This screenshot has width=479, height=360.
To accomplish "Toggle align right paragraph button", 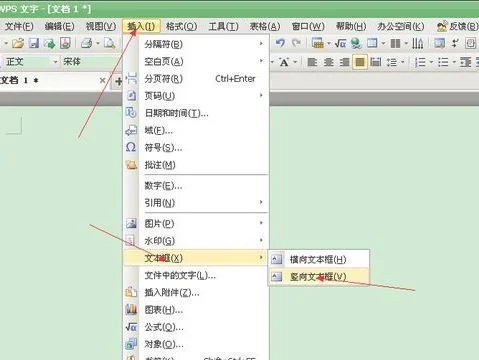I will (345, 62).
